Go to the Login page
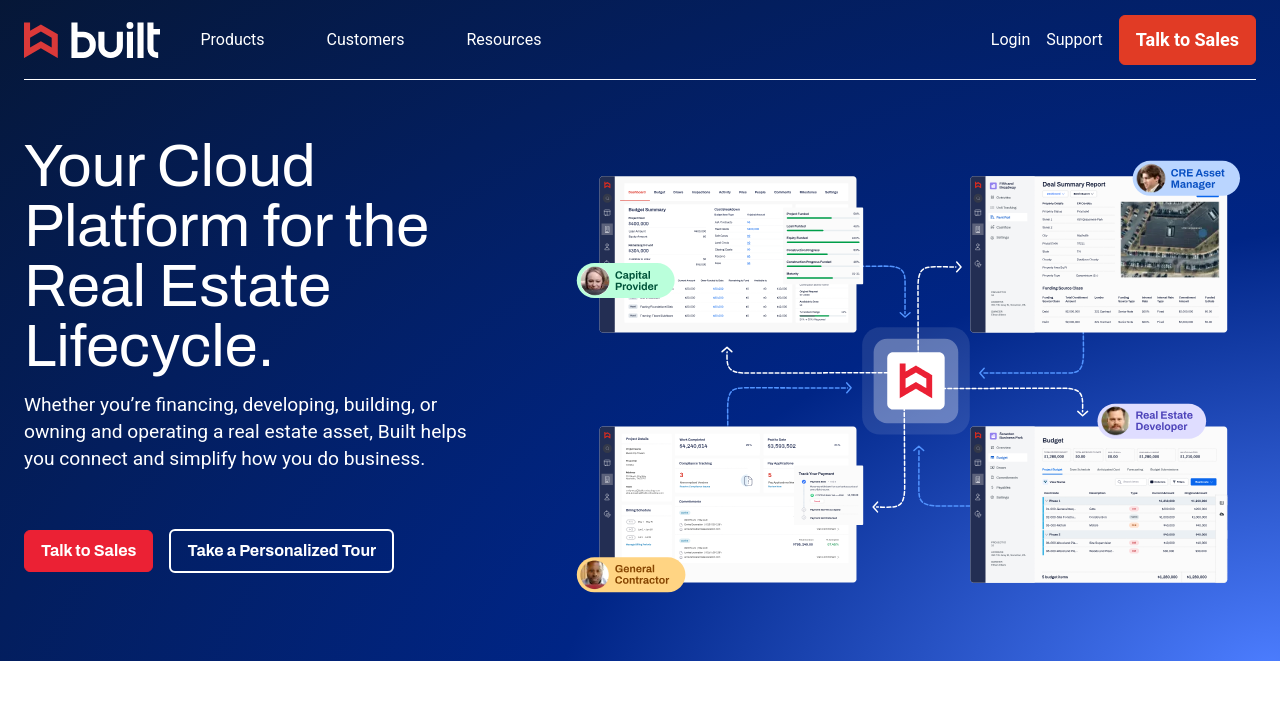 (1010, 40)
